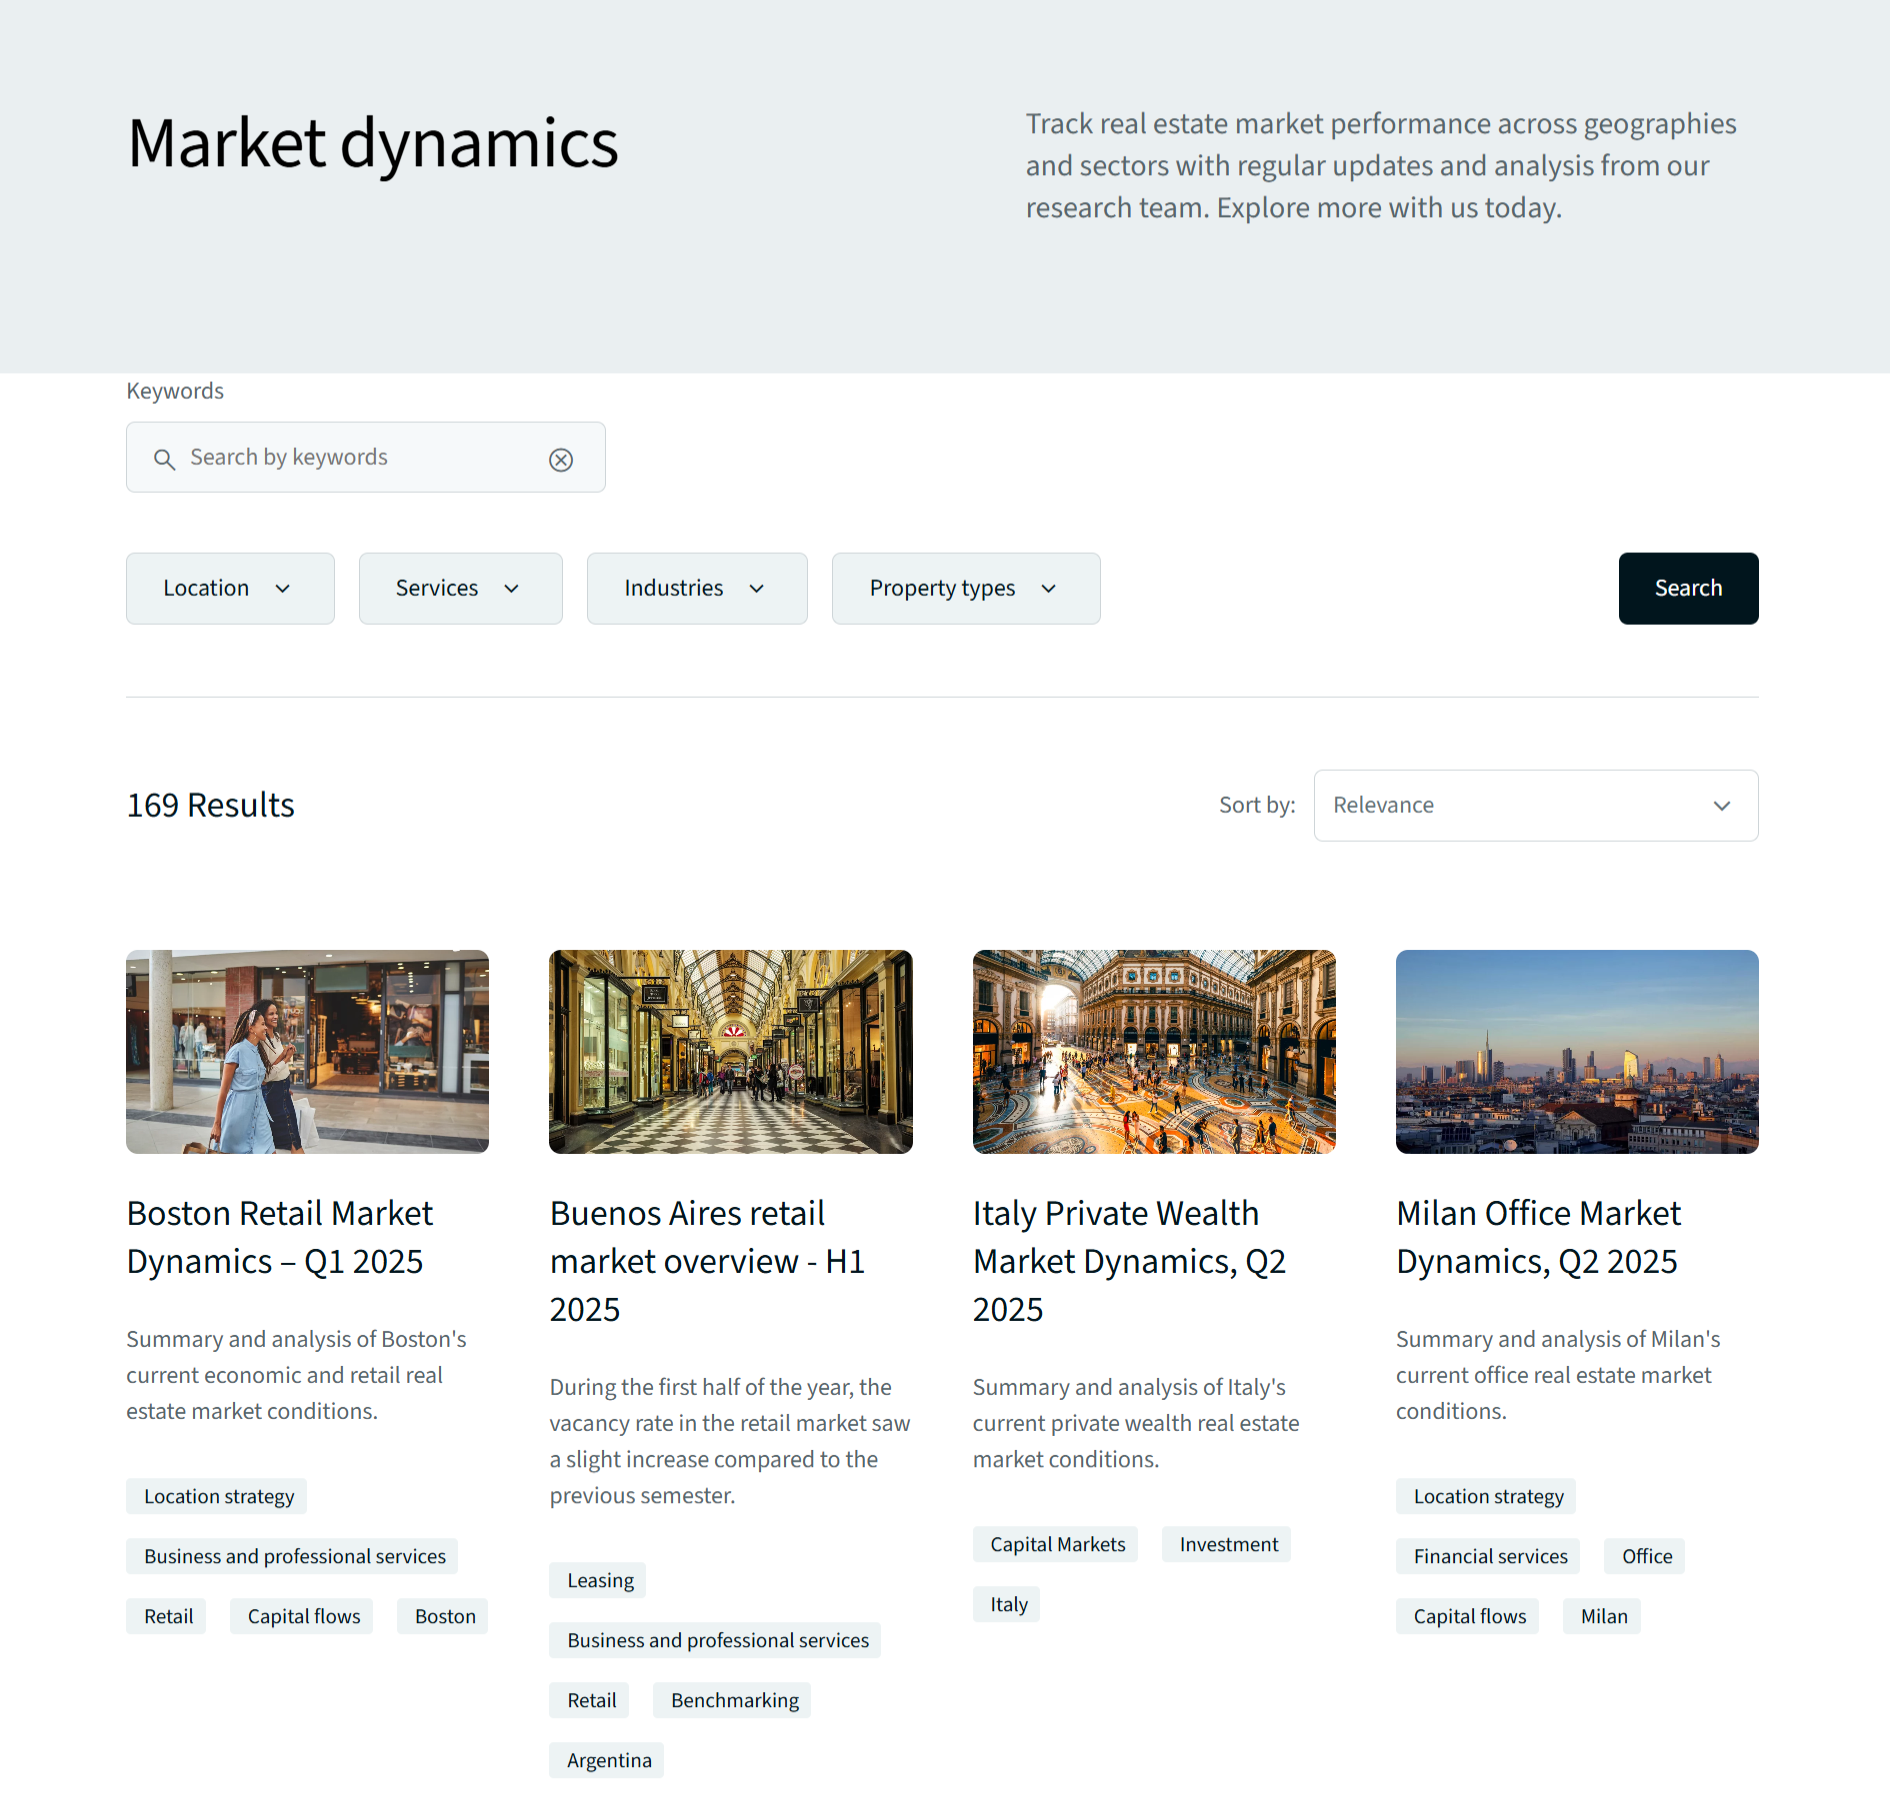Open the Italy Galleria thumbnail image
This screenshot has width=1890, height=1796.
[1154, 1052]
